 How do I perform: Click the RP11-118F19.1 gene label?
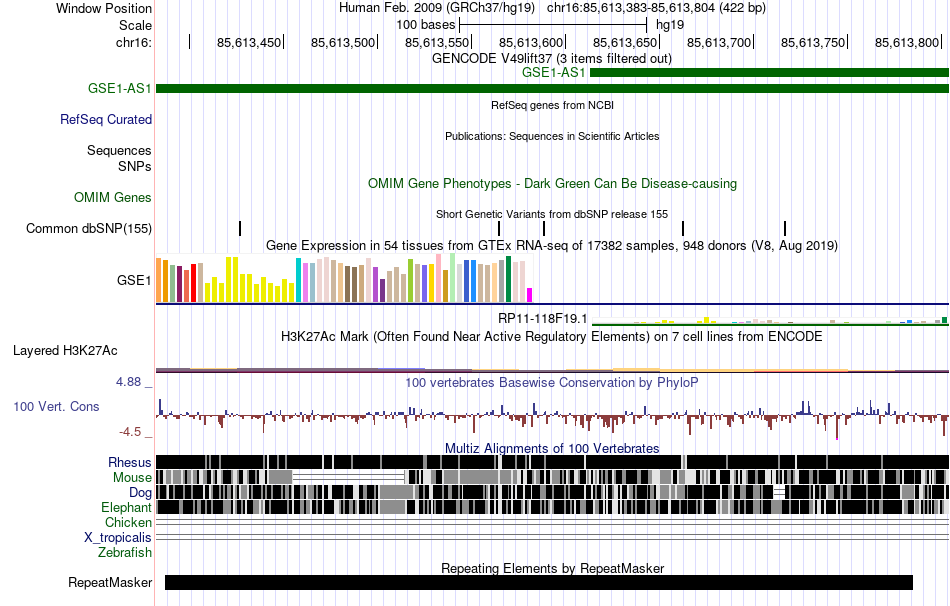coord(542,319)
